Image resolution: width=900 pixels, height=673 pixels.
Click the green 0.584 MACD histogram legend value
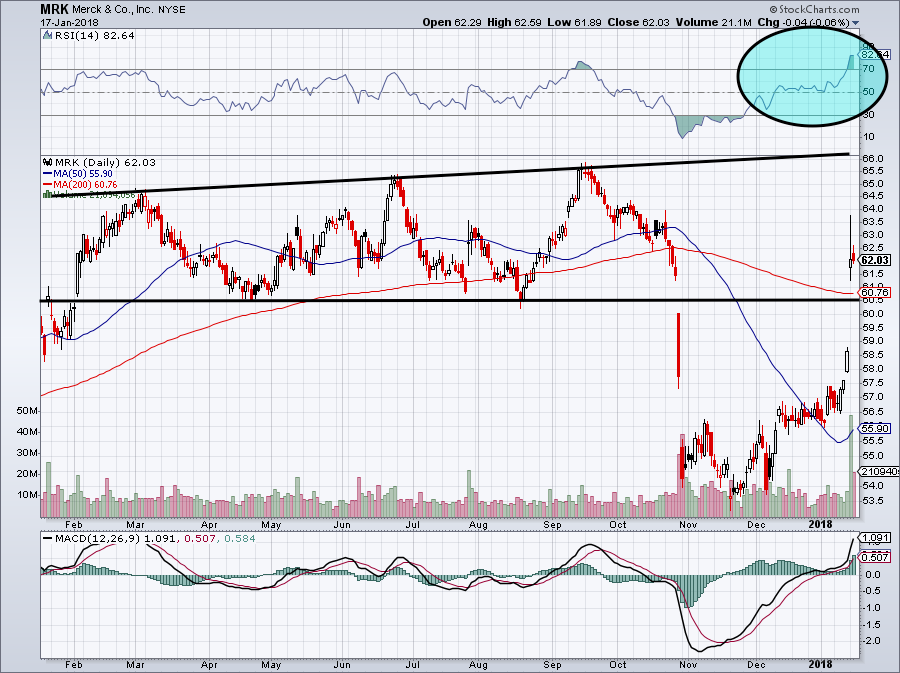(240, 539)
